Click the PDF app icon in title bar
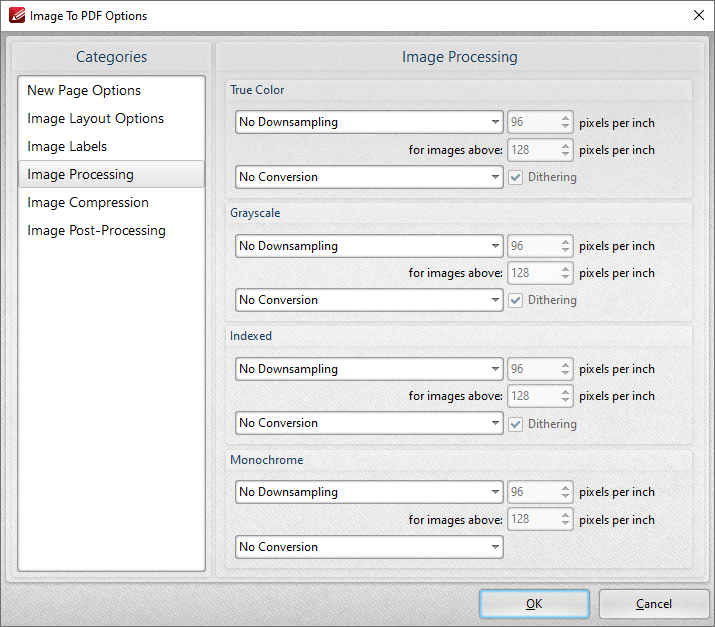Viewport: 715px width, 627px height. [16, 16]
